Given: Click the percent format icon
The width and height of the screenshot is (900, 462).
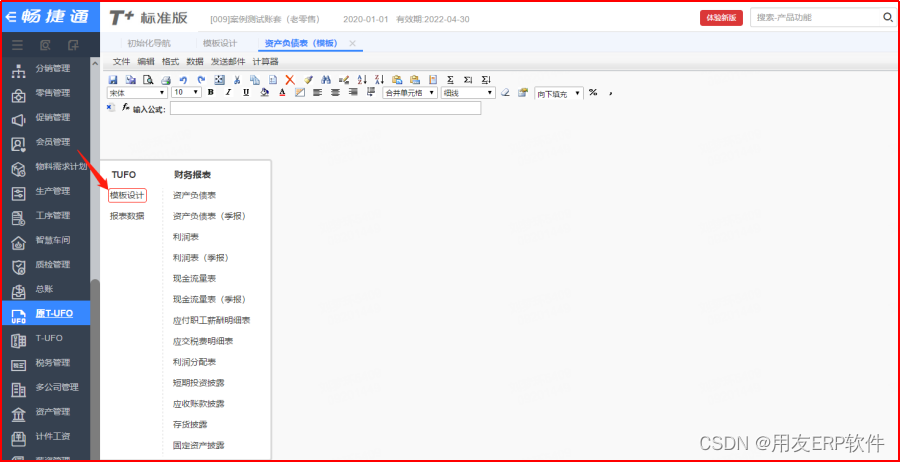Looking at the screenshot, I should click(x=593, y=92).
